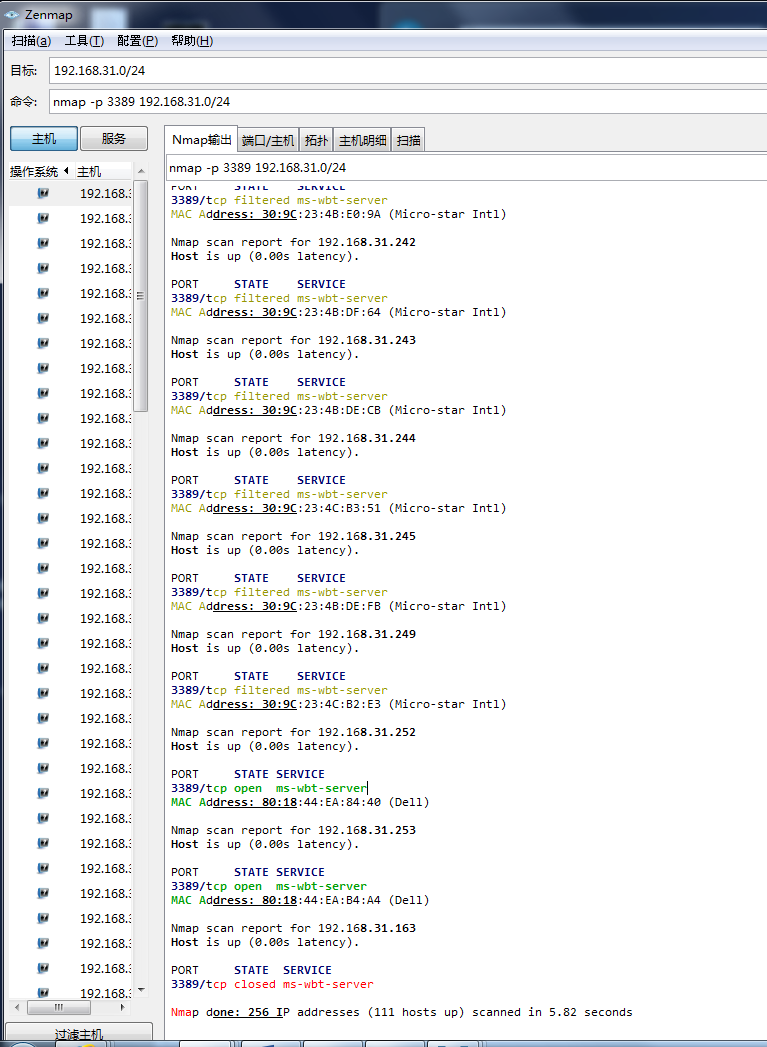
Task: Sort by the 主机 column header
Action: (102, 172)
